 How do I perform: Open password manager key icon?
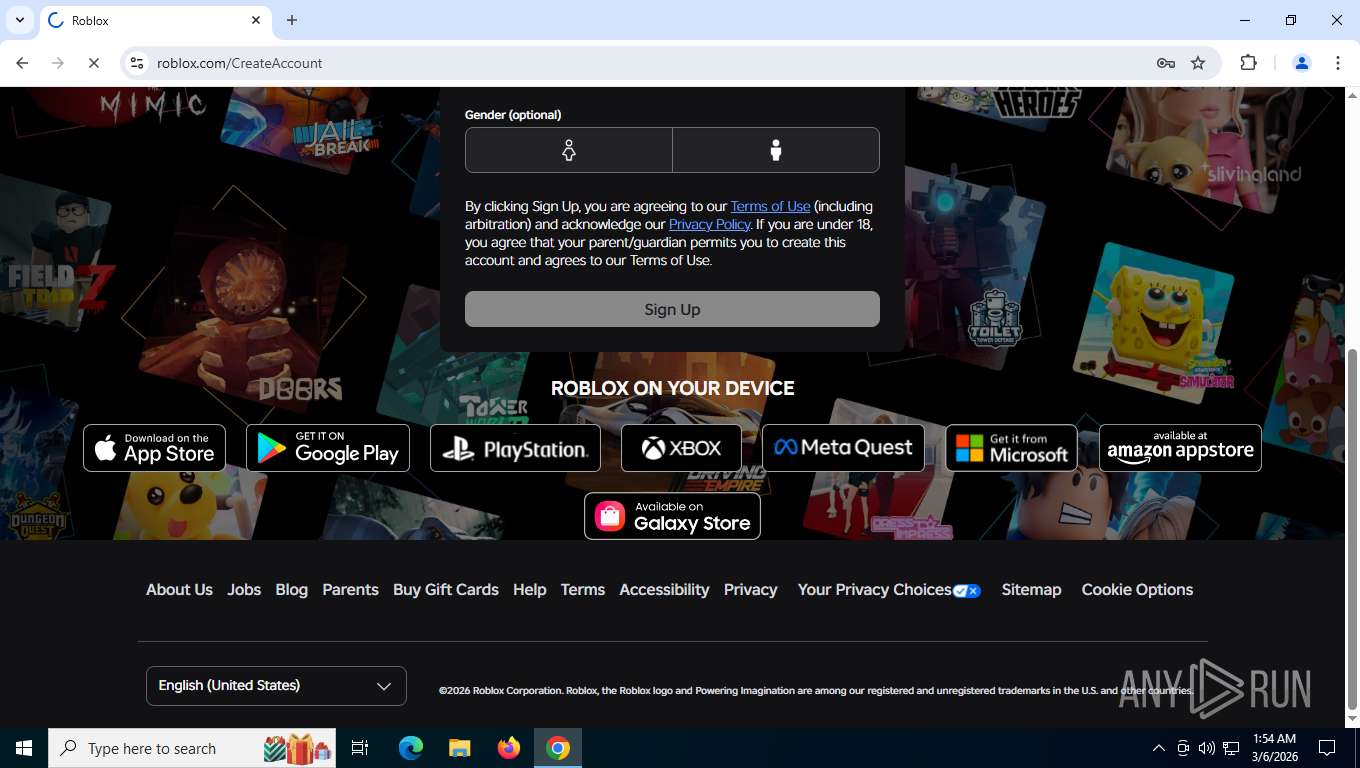pyautogui.click(x=1166, y=63)
